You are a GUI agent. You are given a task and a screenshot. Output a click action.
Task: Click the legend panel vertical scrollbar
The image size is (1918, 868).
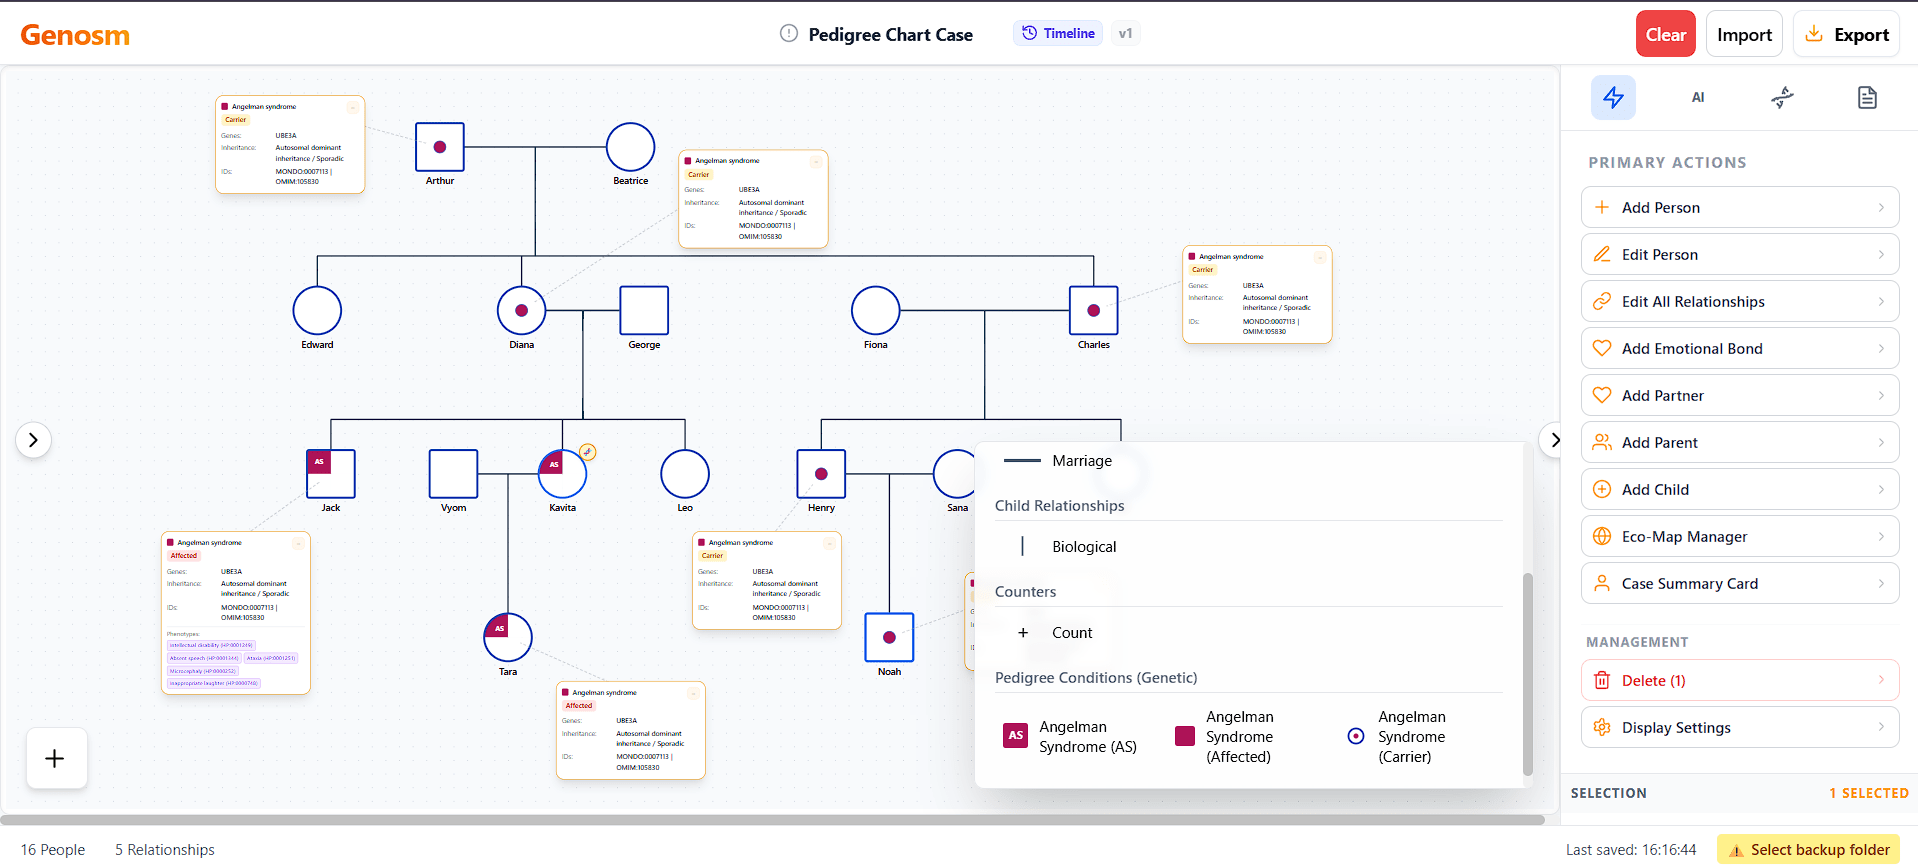pos(1527,674)
